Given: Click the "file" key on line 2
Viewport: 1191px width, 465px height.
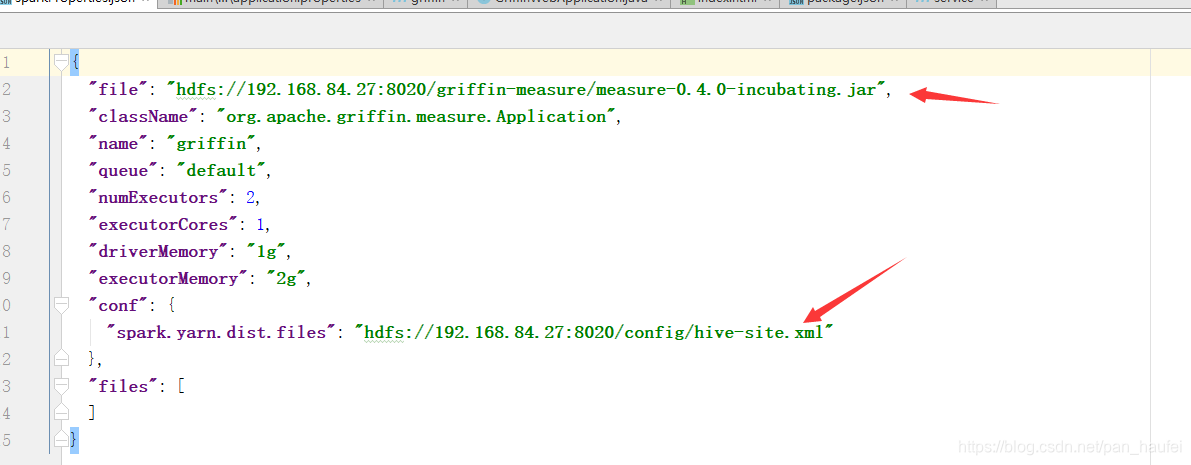Looking at the screenshot, I should (x=118, y=90).
